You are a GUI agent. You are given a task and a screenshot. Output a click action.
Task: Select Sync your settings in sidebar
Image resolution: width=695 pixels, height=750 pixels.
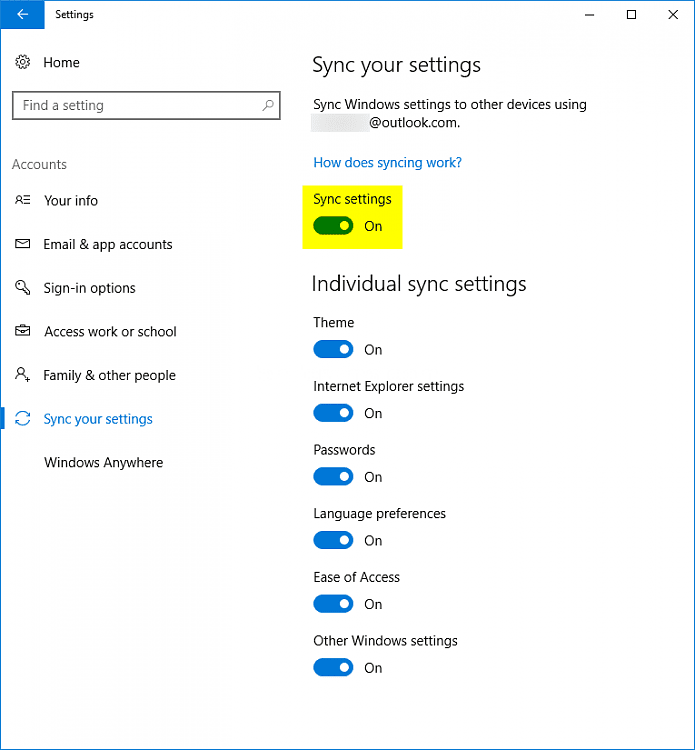pos(98,419)
